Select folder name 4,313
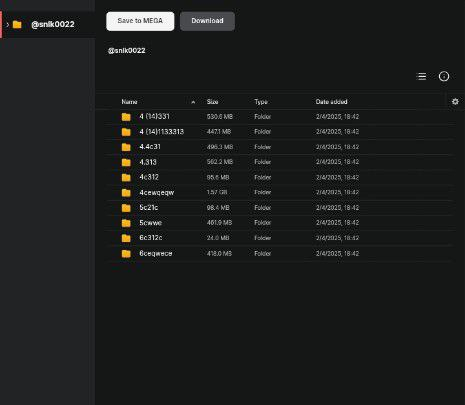465x405 pixels. (x=148, y=162)
